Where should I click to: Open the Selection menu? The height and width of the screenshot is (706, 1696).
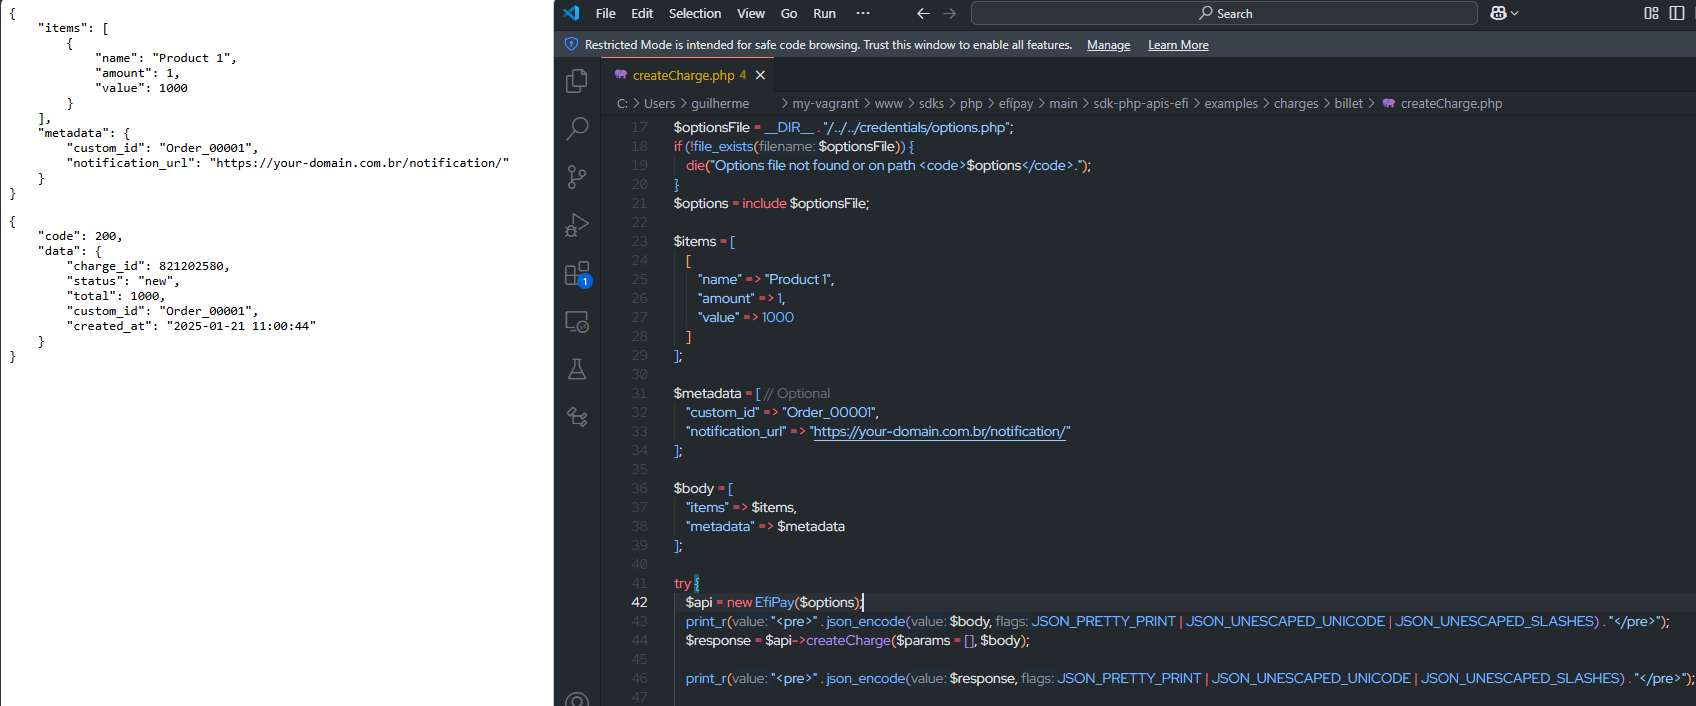click(694, 13)
